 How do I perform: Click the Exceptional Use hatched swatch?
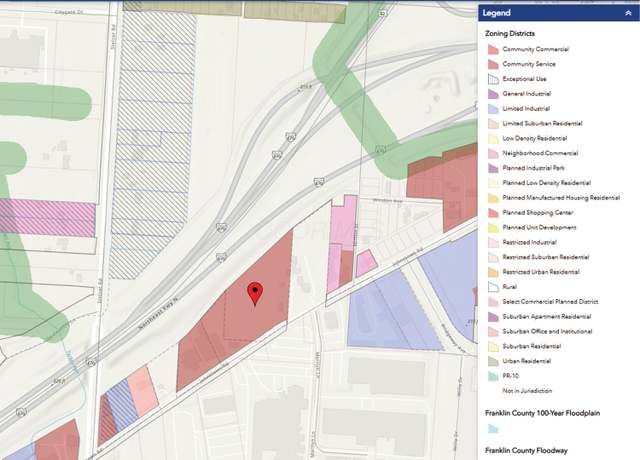tap(493, 79)
